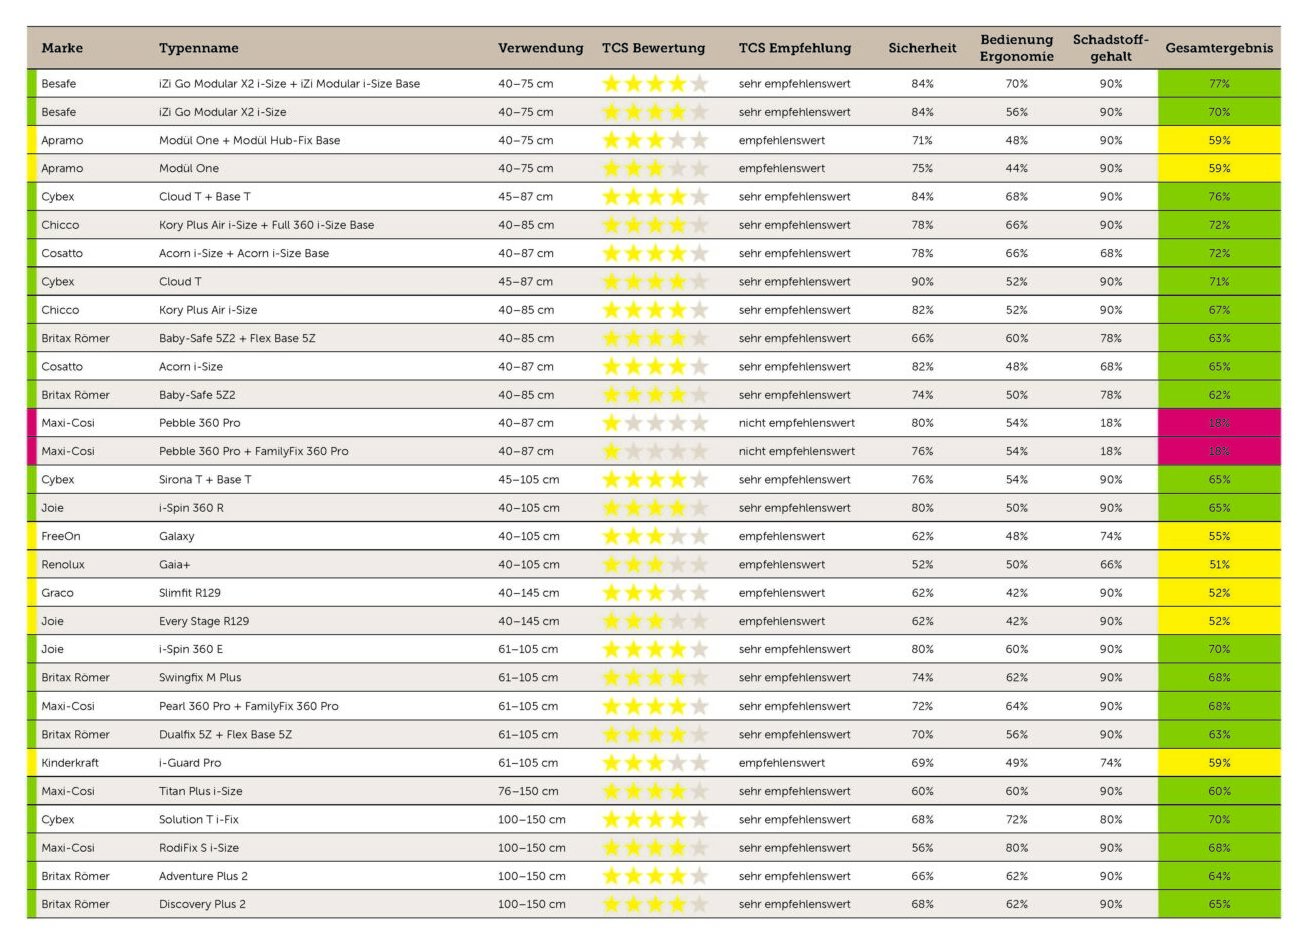Click 'nicht empfehlenswert' in the Pebble 360 Pro row
The width and height of the screenshot is (1306, 942).
point(797,423)
